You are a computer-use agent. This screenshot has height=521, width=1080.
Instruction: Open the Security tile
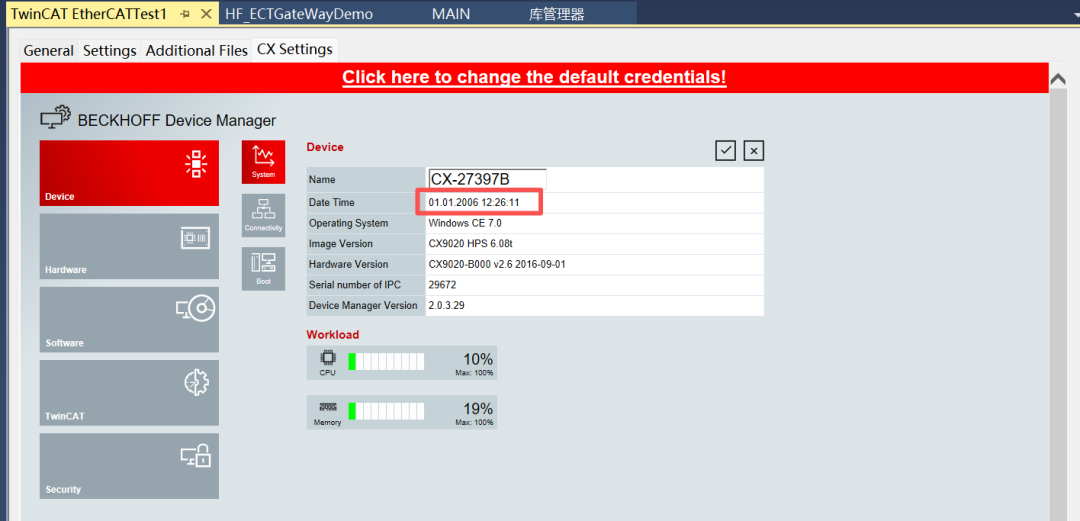(129, 466)
